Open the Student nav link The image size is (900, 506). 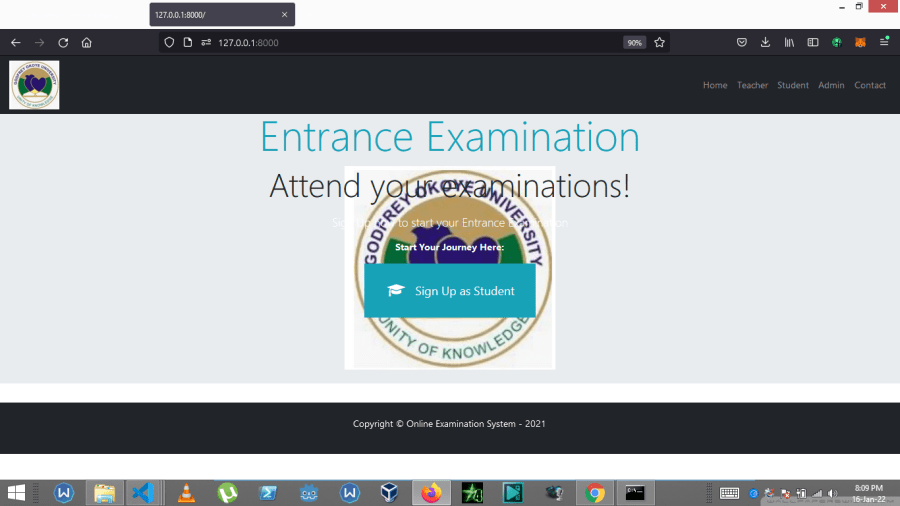793,85
